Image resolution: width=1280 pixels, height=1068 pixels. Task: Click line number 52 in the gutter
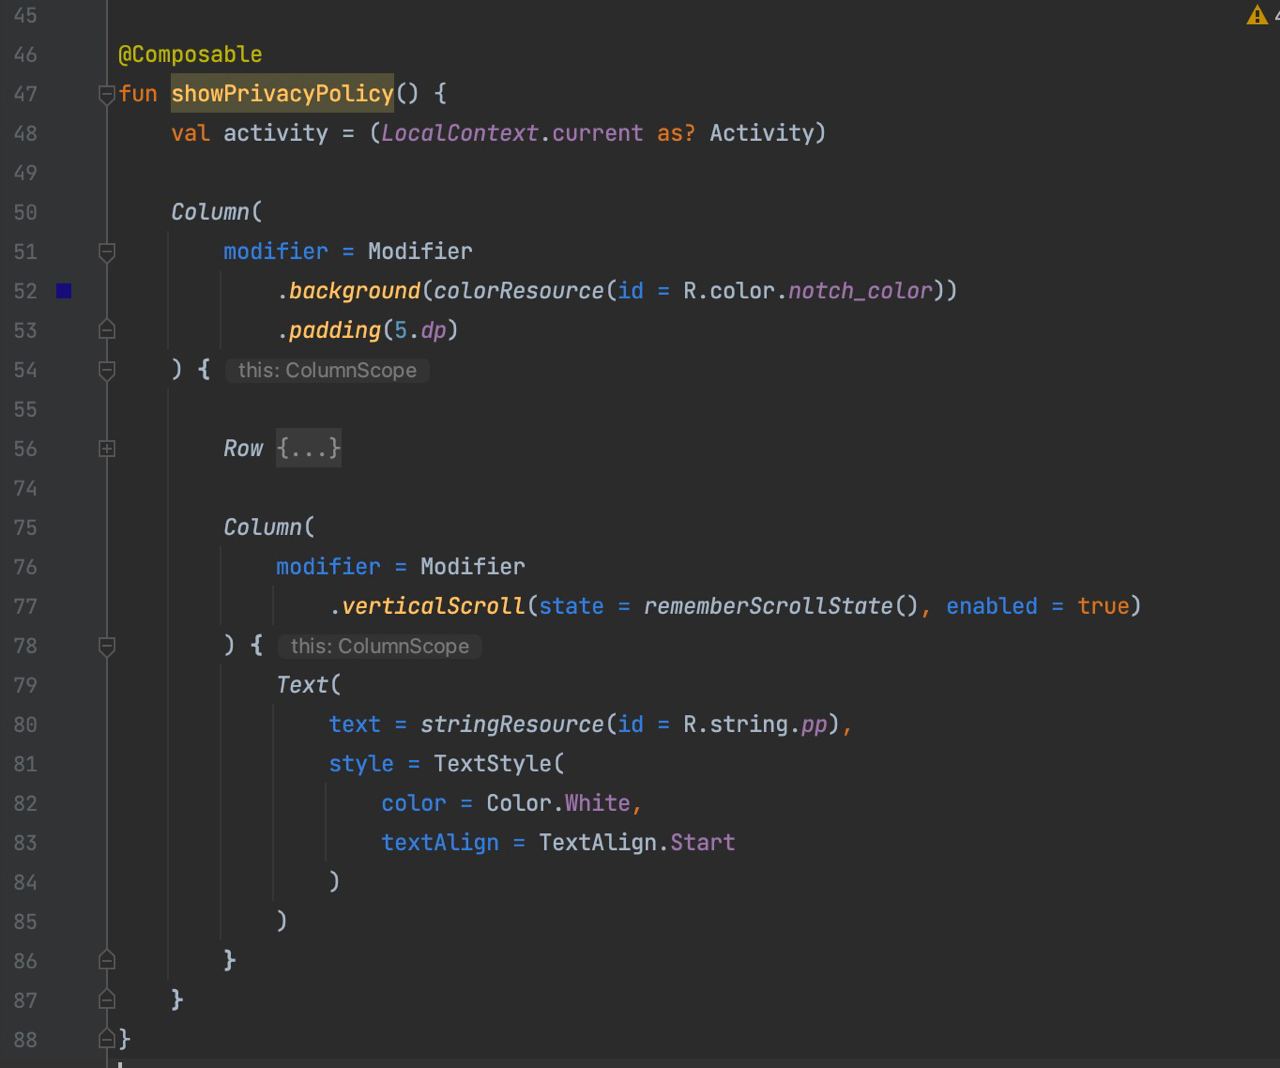(25, 291)
